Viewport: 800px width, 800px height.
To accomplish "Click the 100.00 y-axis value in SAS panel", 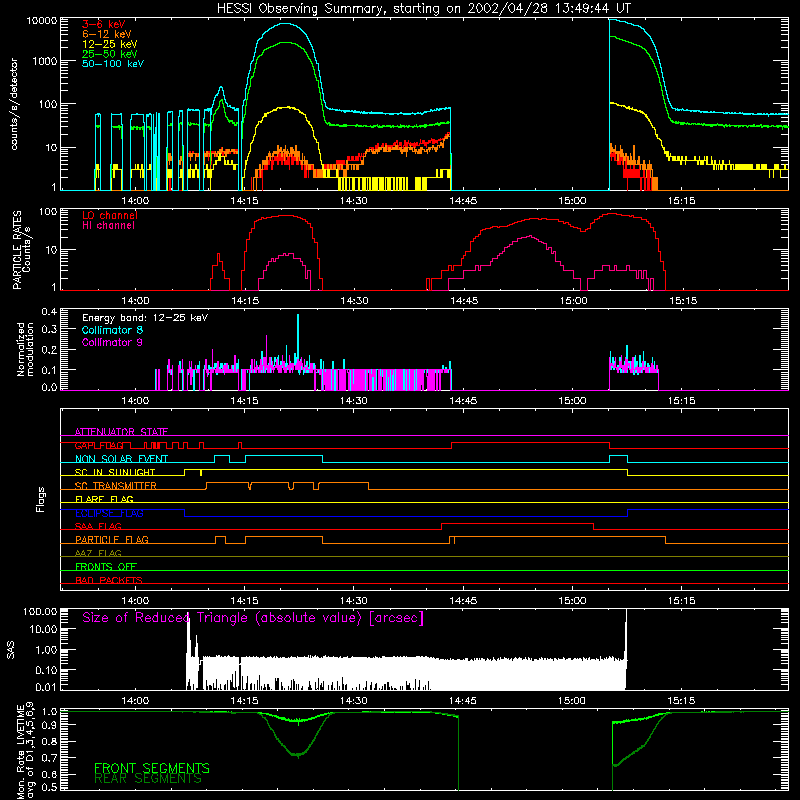I will pos(40,611).
